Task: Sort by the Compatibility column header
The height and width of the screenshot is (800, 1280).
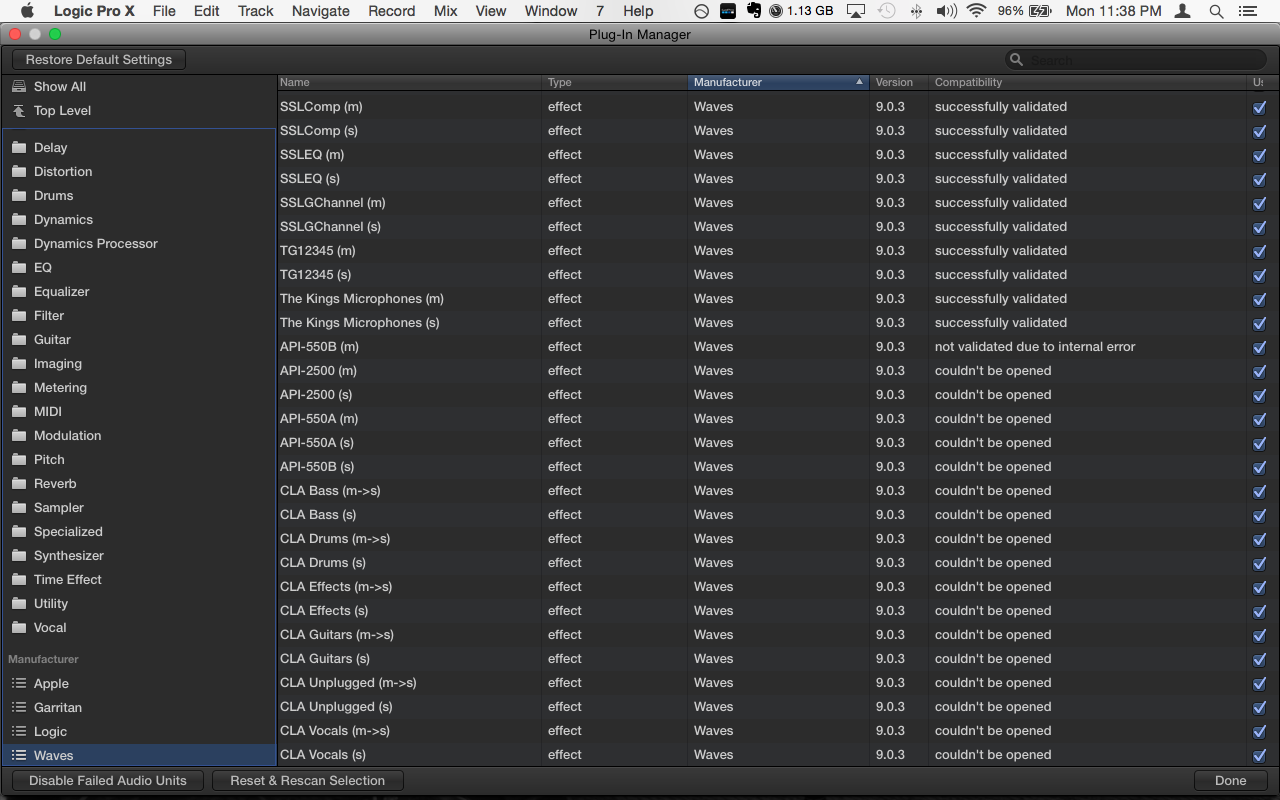Action: [x=1088, y=82]
